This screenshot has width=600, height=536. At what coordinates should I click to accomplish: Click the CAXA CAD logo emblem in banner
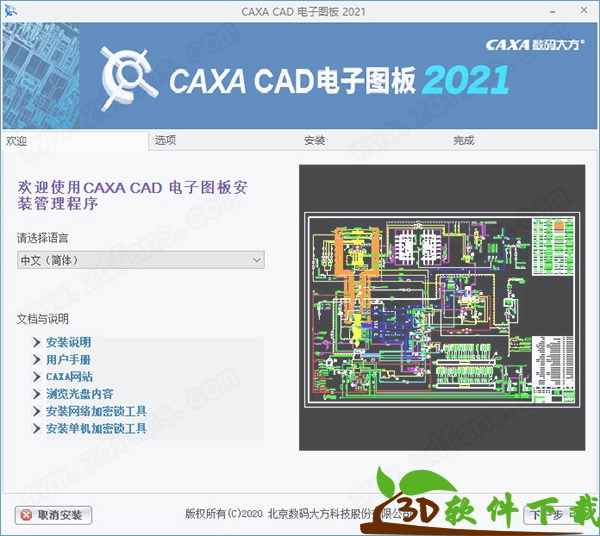(129, 78)
